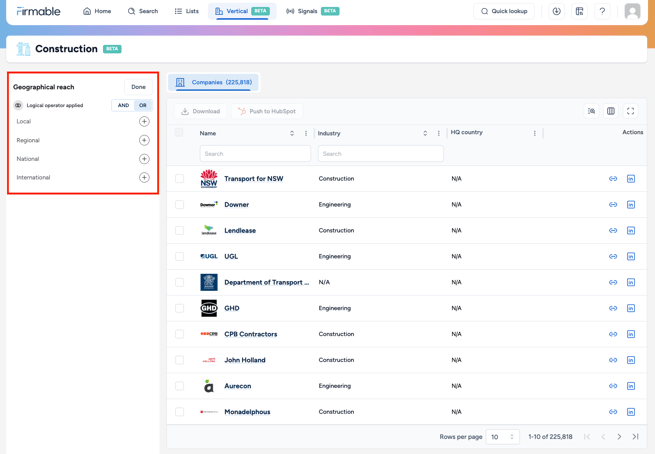
Task: Open Industry column options menu
Action: tap(439, 133)
